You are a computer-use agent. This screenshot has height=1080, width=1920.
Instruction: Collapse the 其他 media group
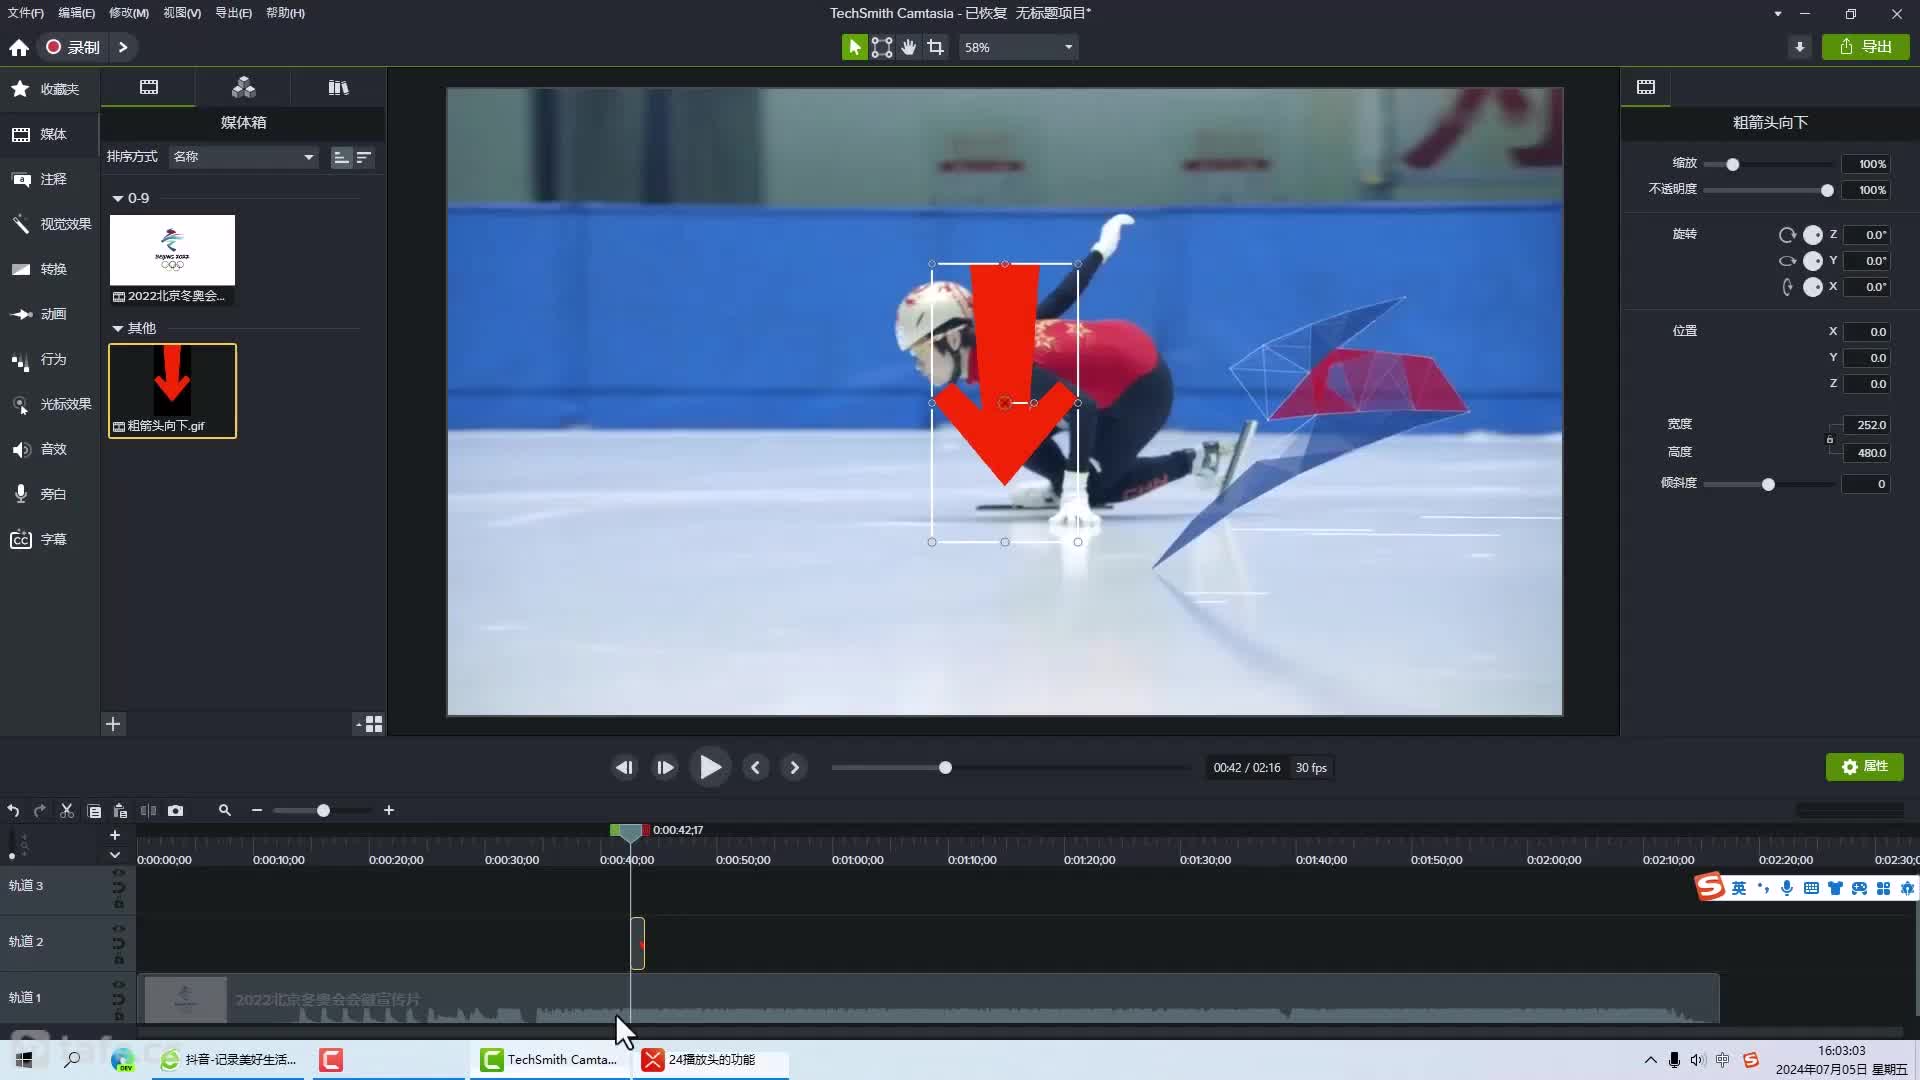118,329
